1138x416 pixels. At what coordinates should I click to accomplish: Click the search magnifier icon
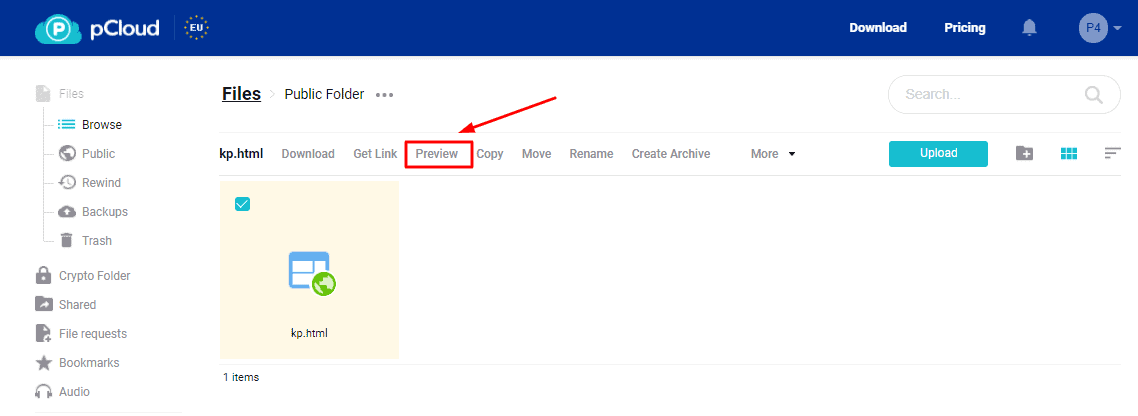(1093, 94)
